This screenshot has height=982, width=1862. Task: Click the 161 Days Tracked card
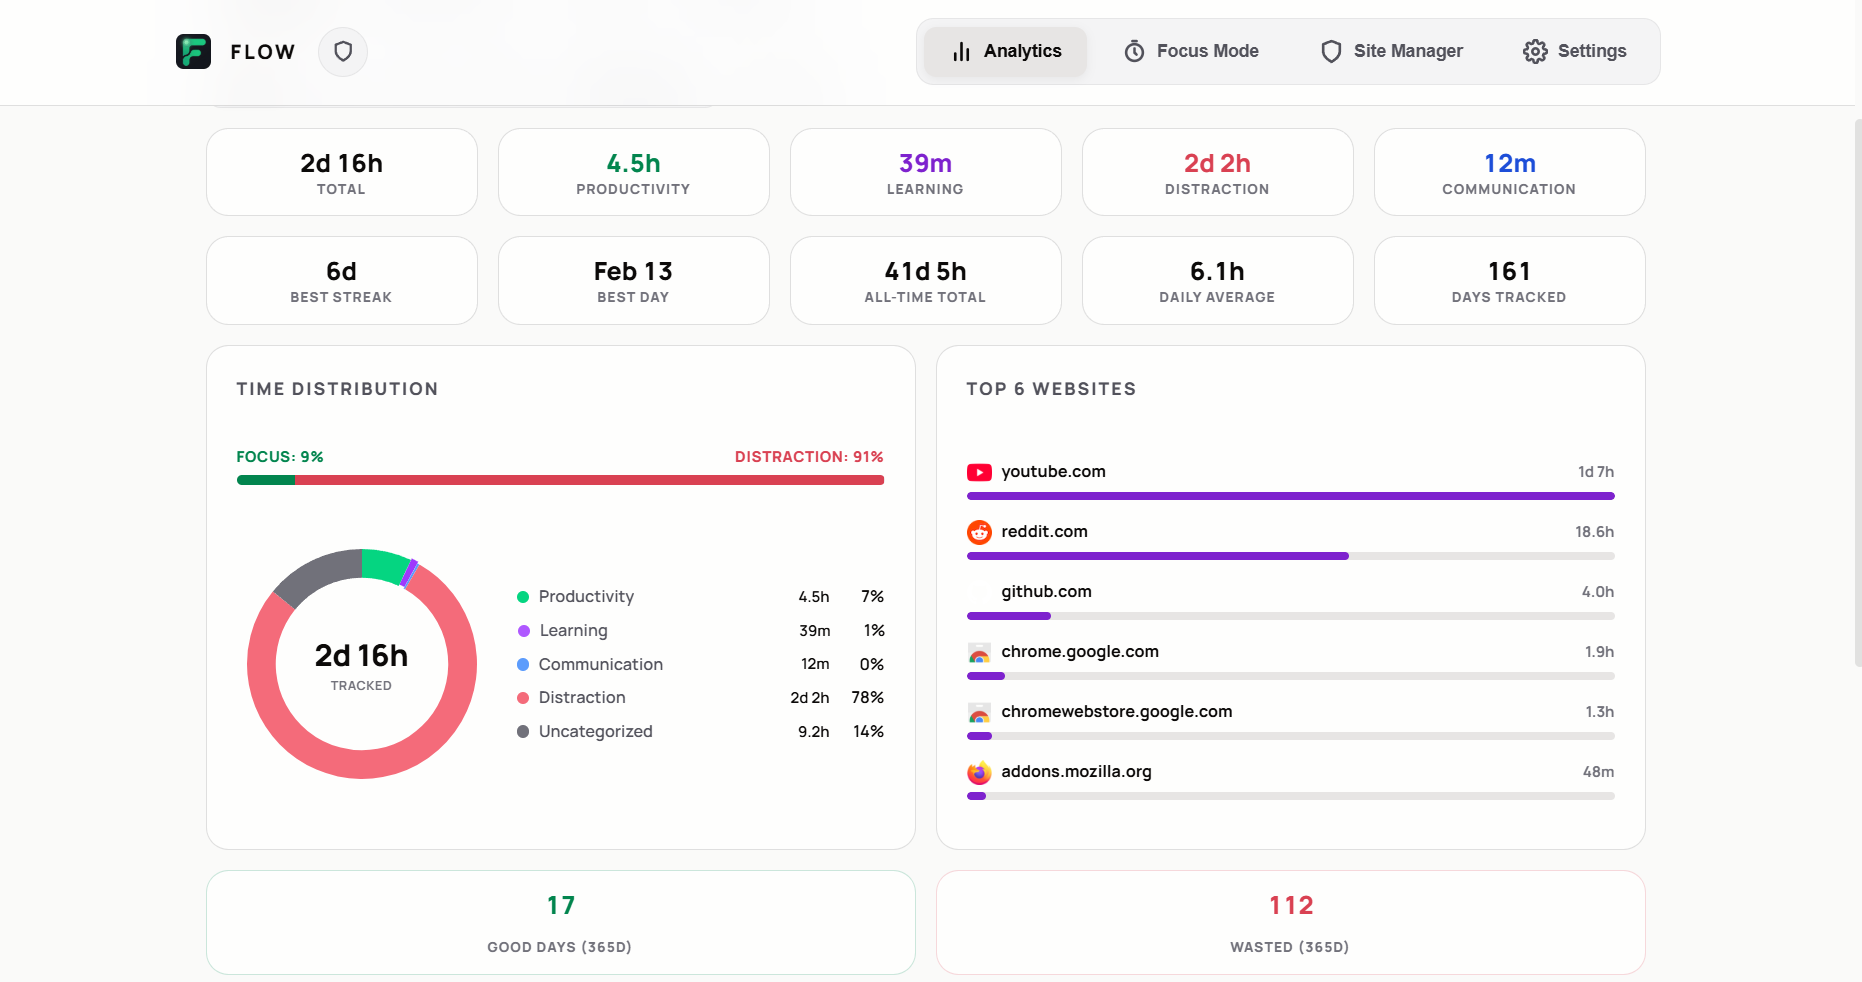[x=1510, y=280]
